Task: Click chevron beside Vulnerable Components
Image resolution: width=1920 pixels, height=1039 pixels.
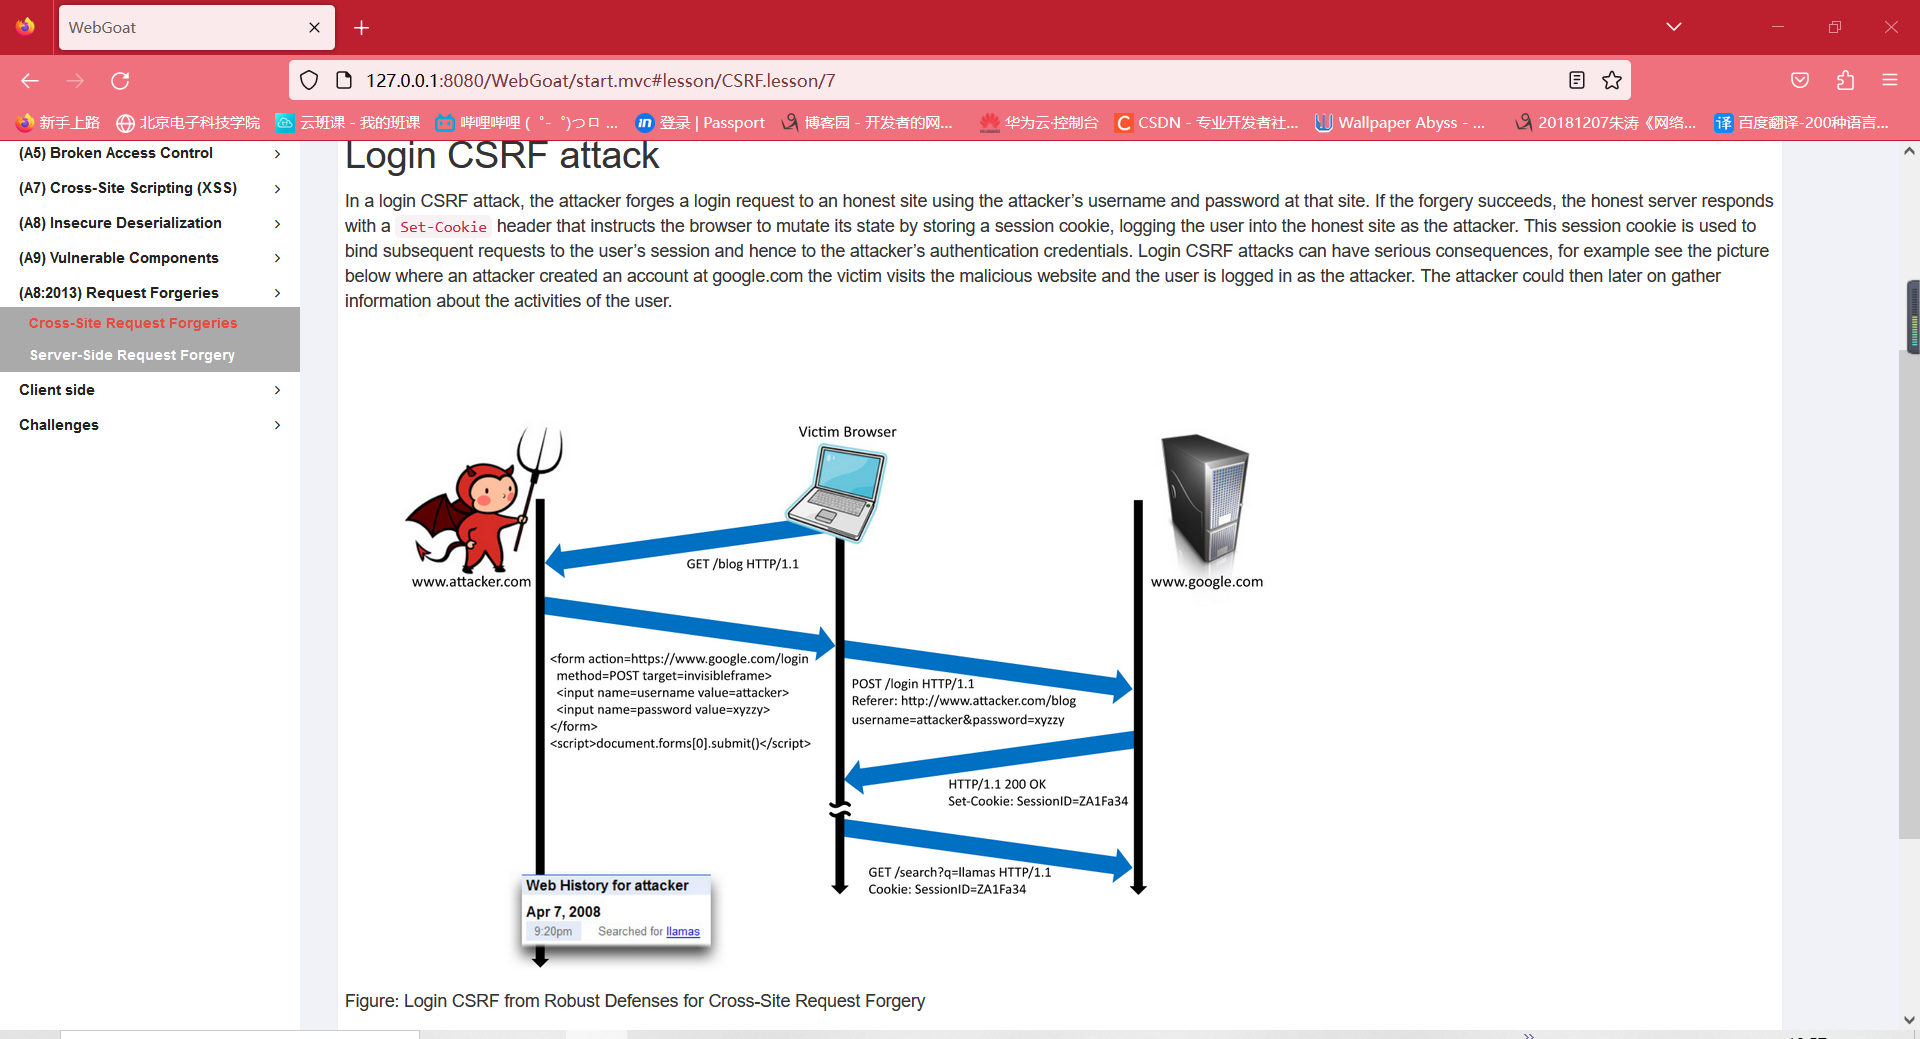Action: coord(277,259)
